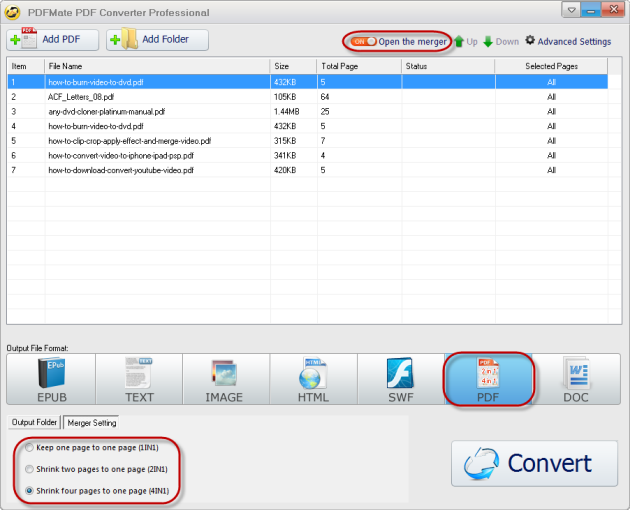This screenshot has height=510, width=630.
Task: Open the title bar dropdown menu arrow
Action: pyautogui.click(x=571, y=10)
